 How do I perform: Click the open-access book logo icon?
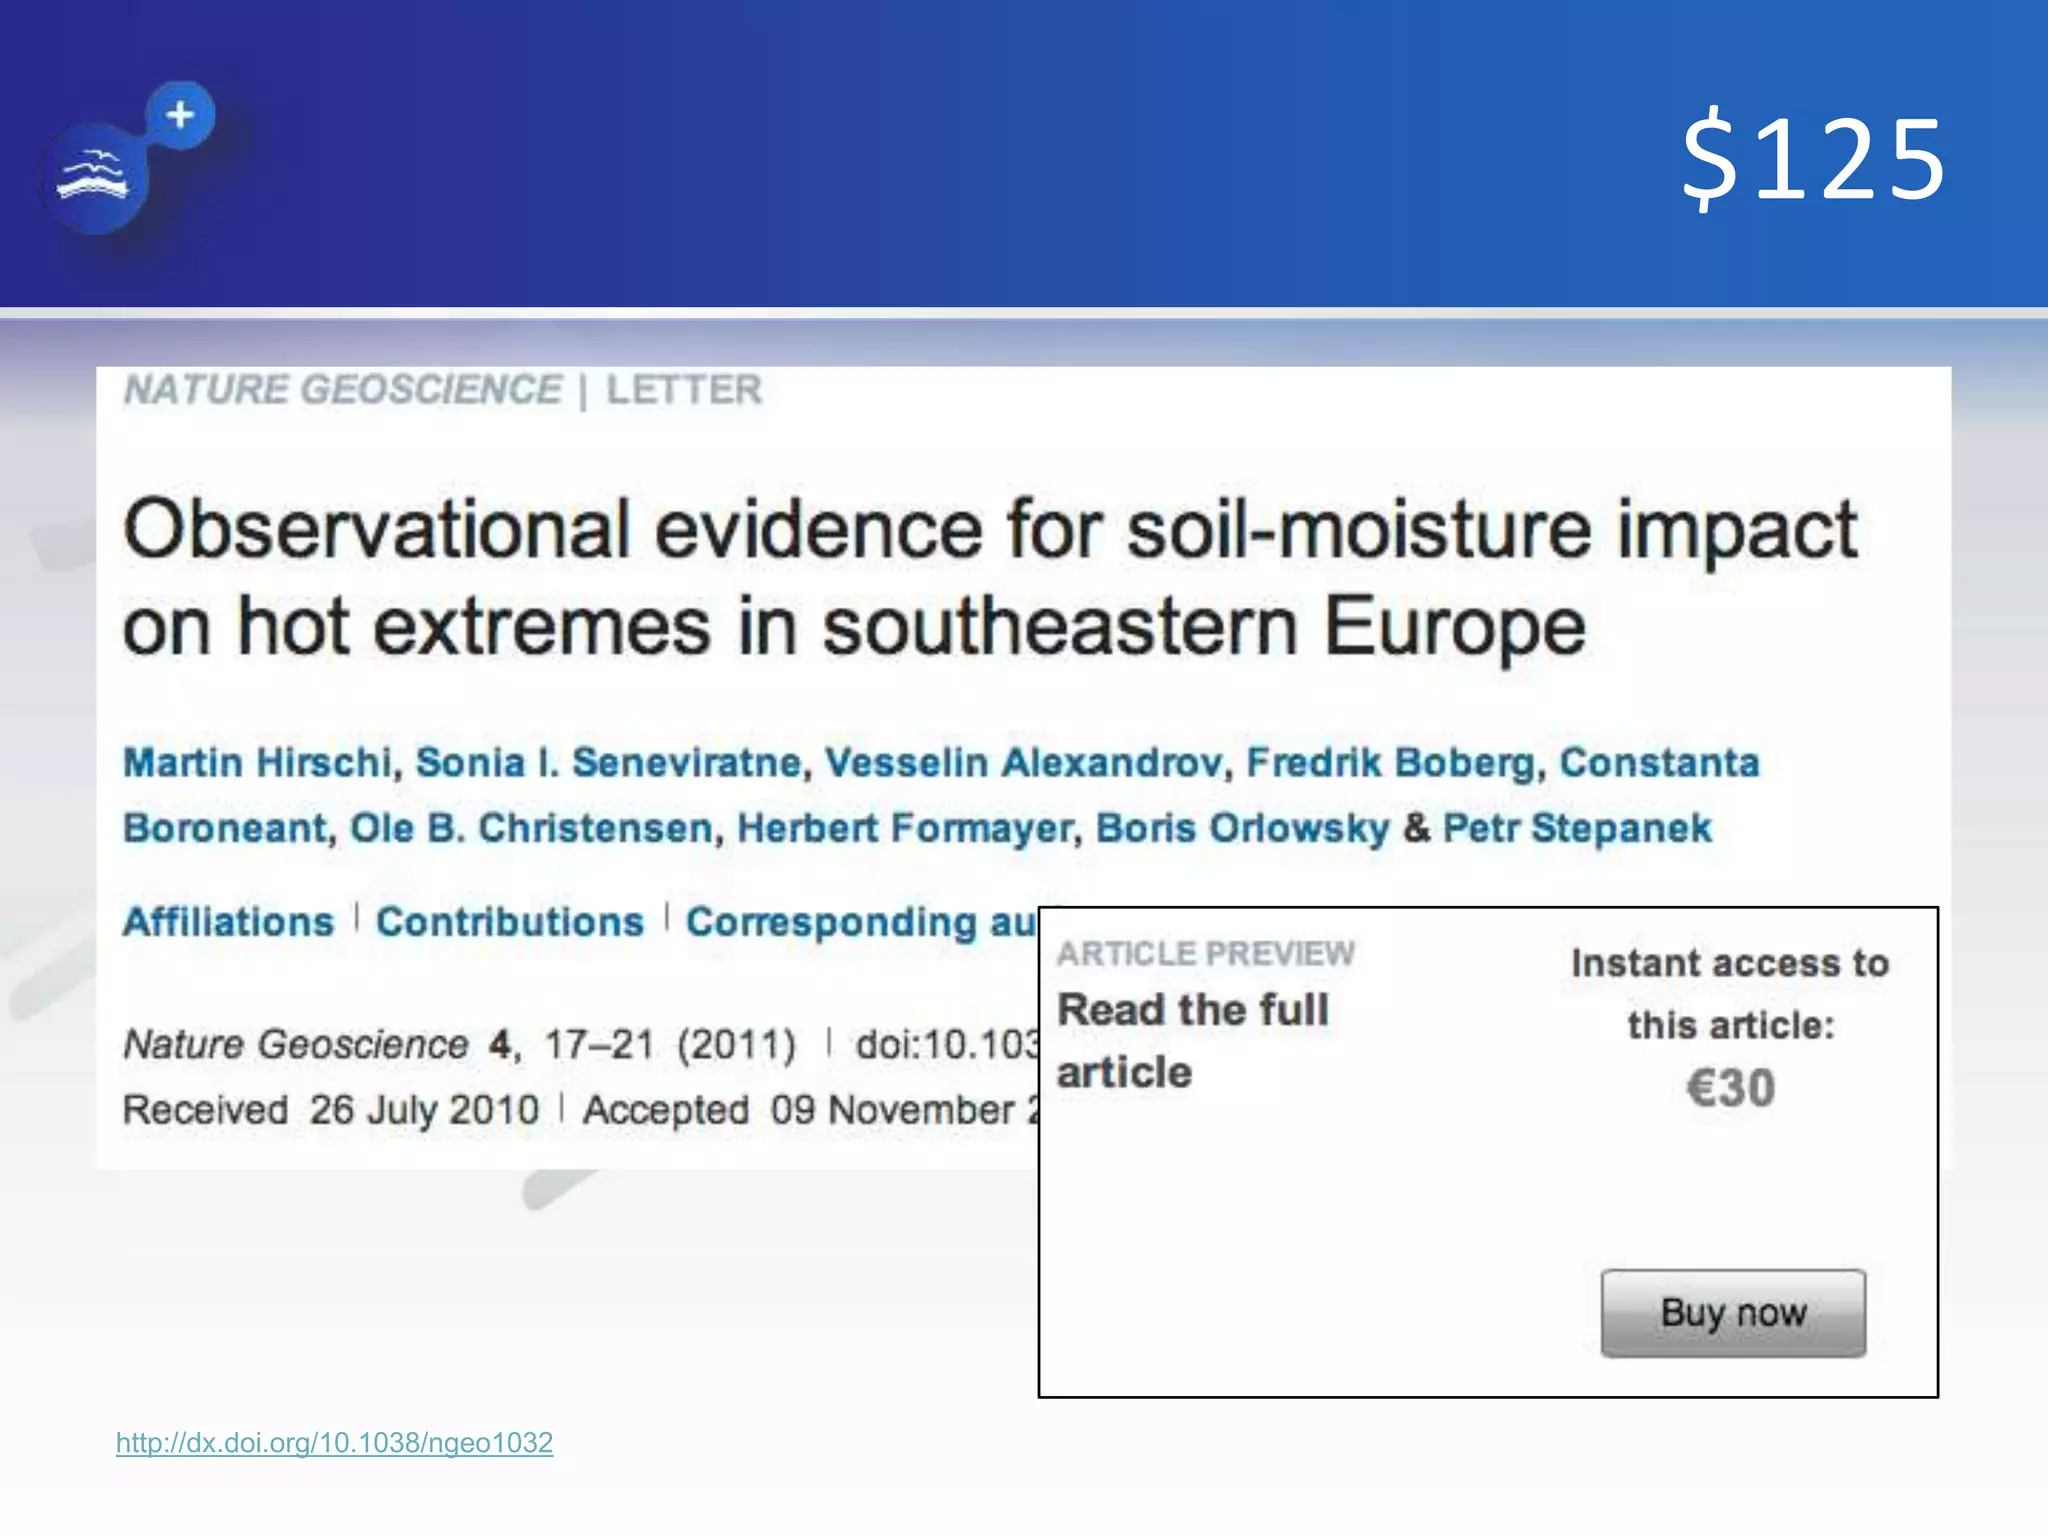[x=96, y=178]
